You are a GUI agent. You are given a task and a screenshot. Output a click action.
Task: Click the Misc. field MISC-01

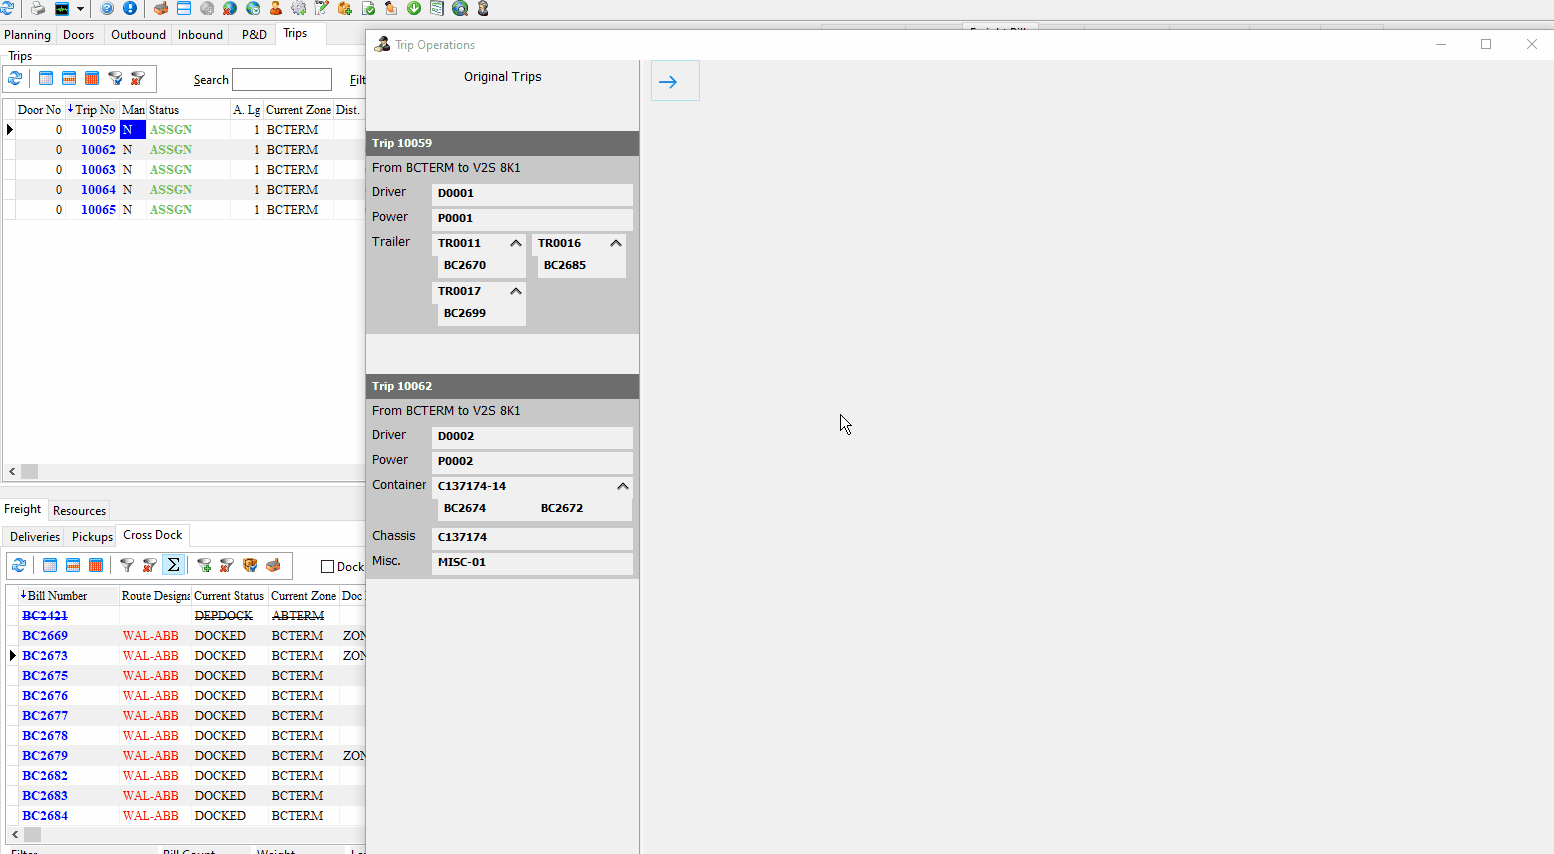(x=532, y=563)
